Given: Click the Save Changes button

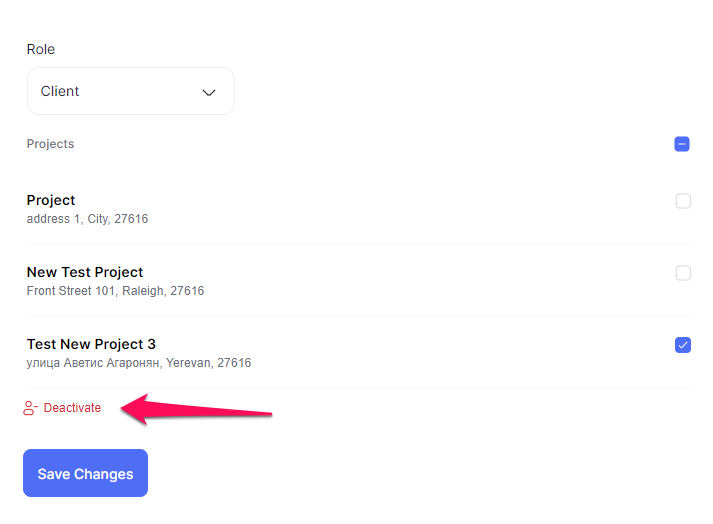Looking at the screenshot, I should [85, 473].
